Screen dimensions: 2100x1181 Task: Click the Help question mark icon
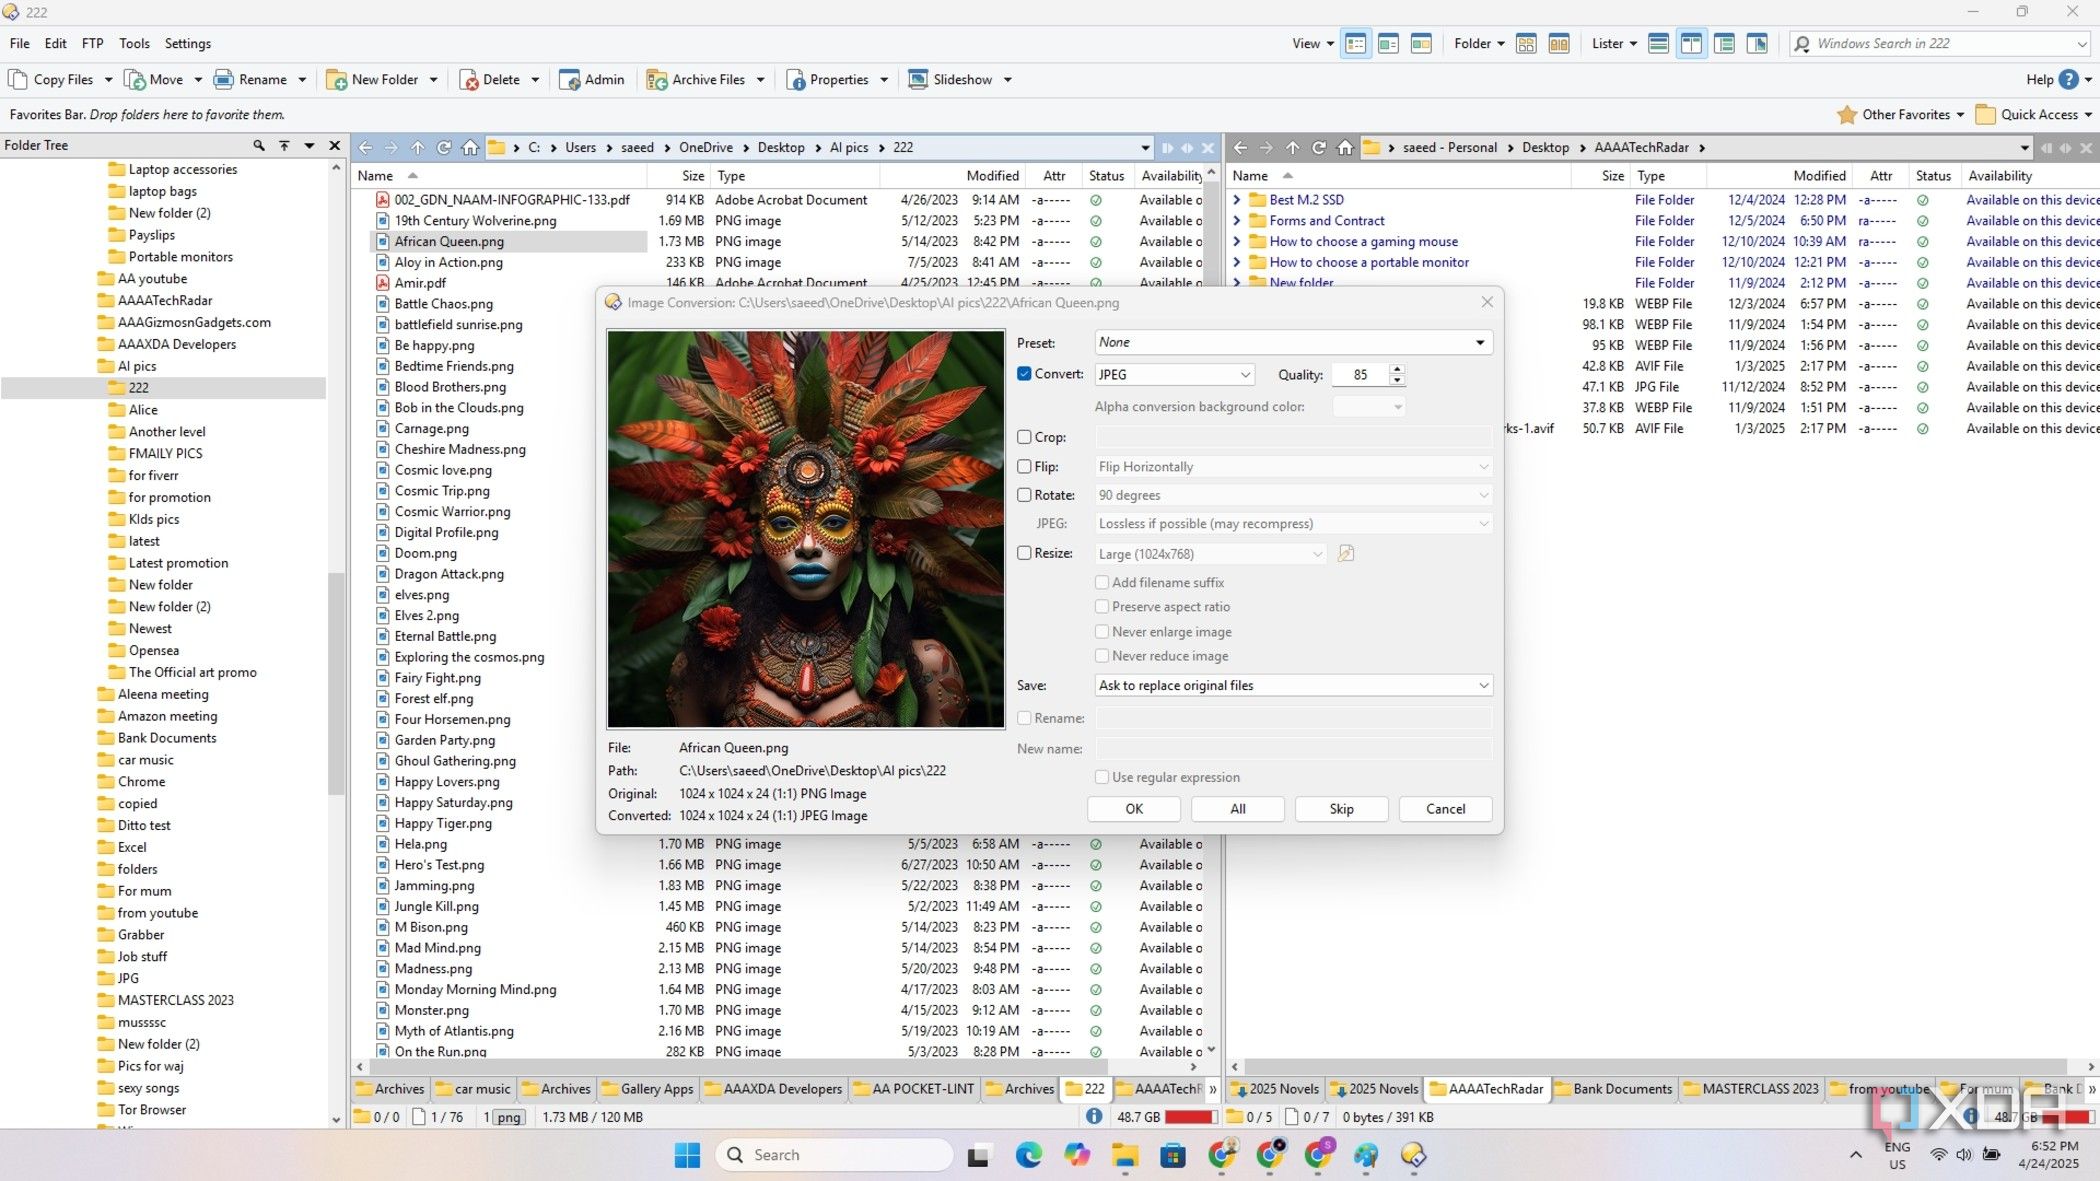(2069, 80)
